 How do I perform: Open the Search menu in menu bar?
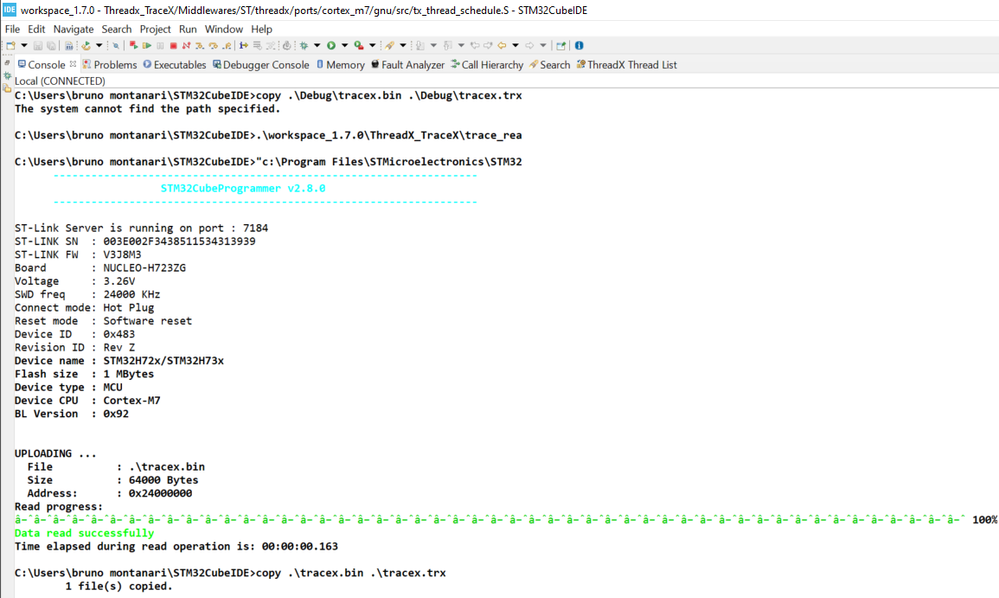coord(117,29)
